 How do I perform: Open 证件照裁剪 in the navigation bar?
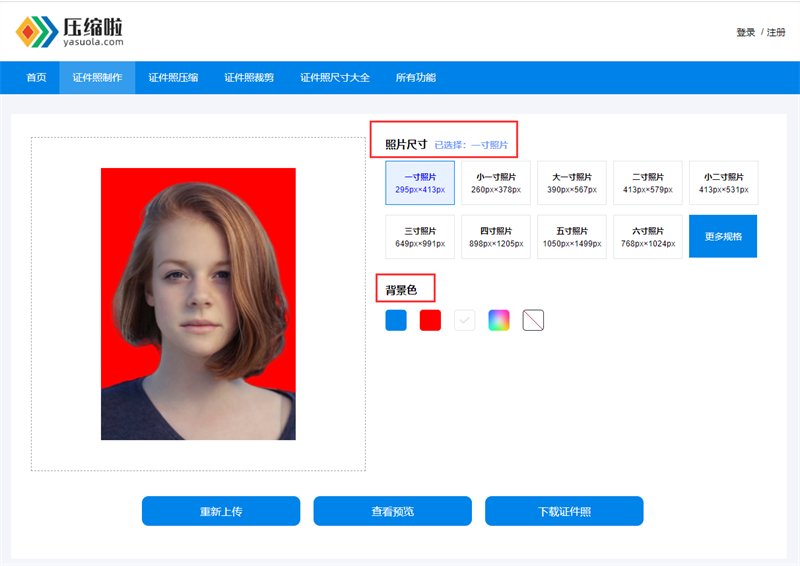(249, 78)
